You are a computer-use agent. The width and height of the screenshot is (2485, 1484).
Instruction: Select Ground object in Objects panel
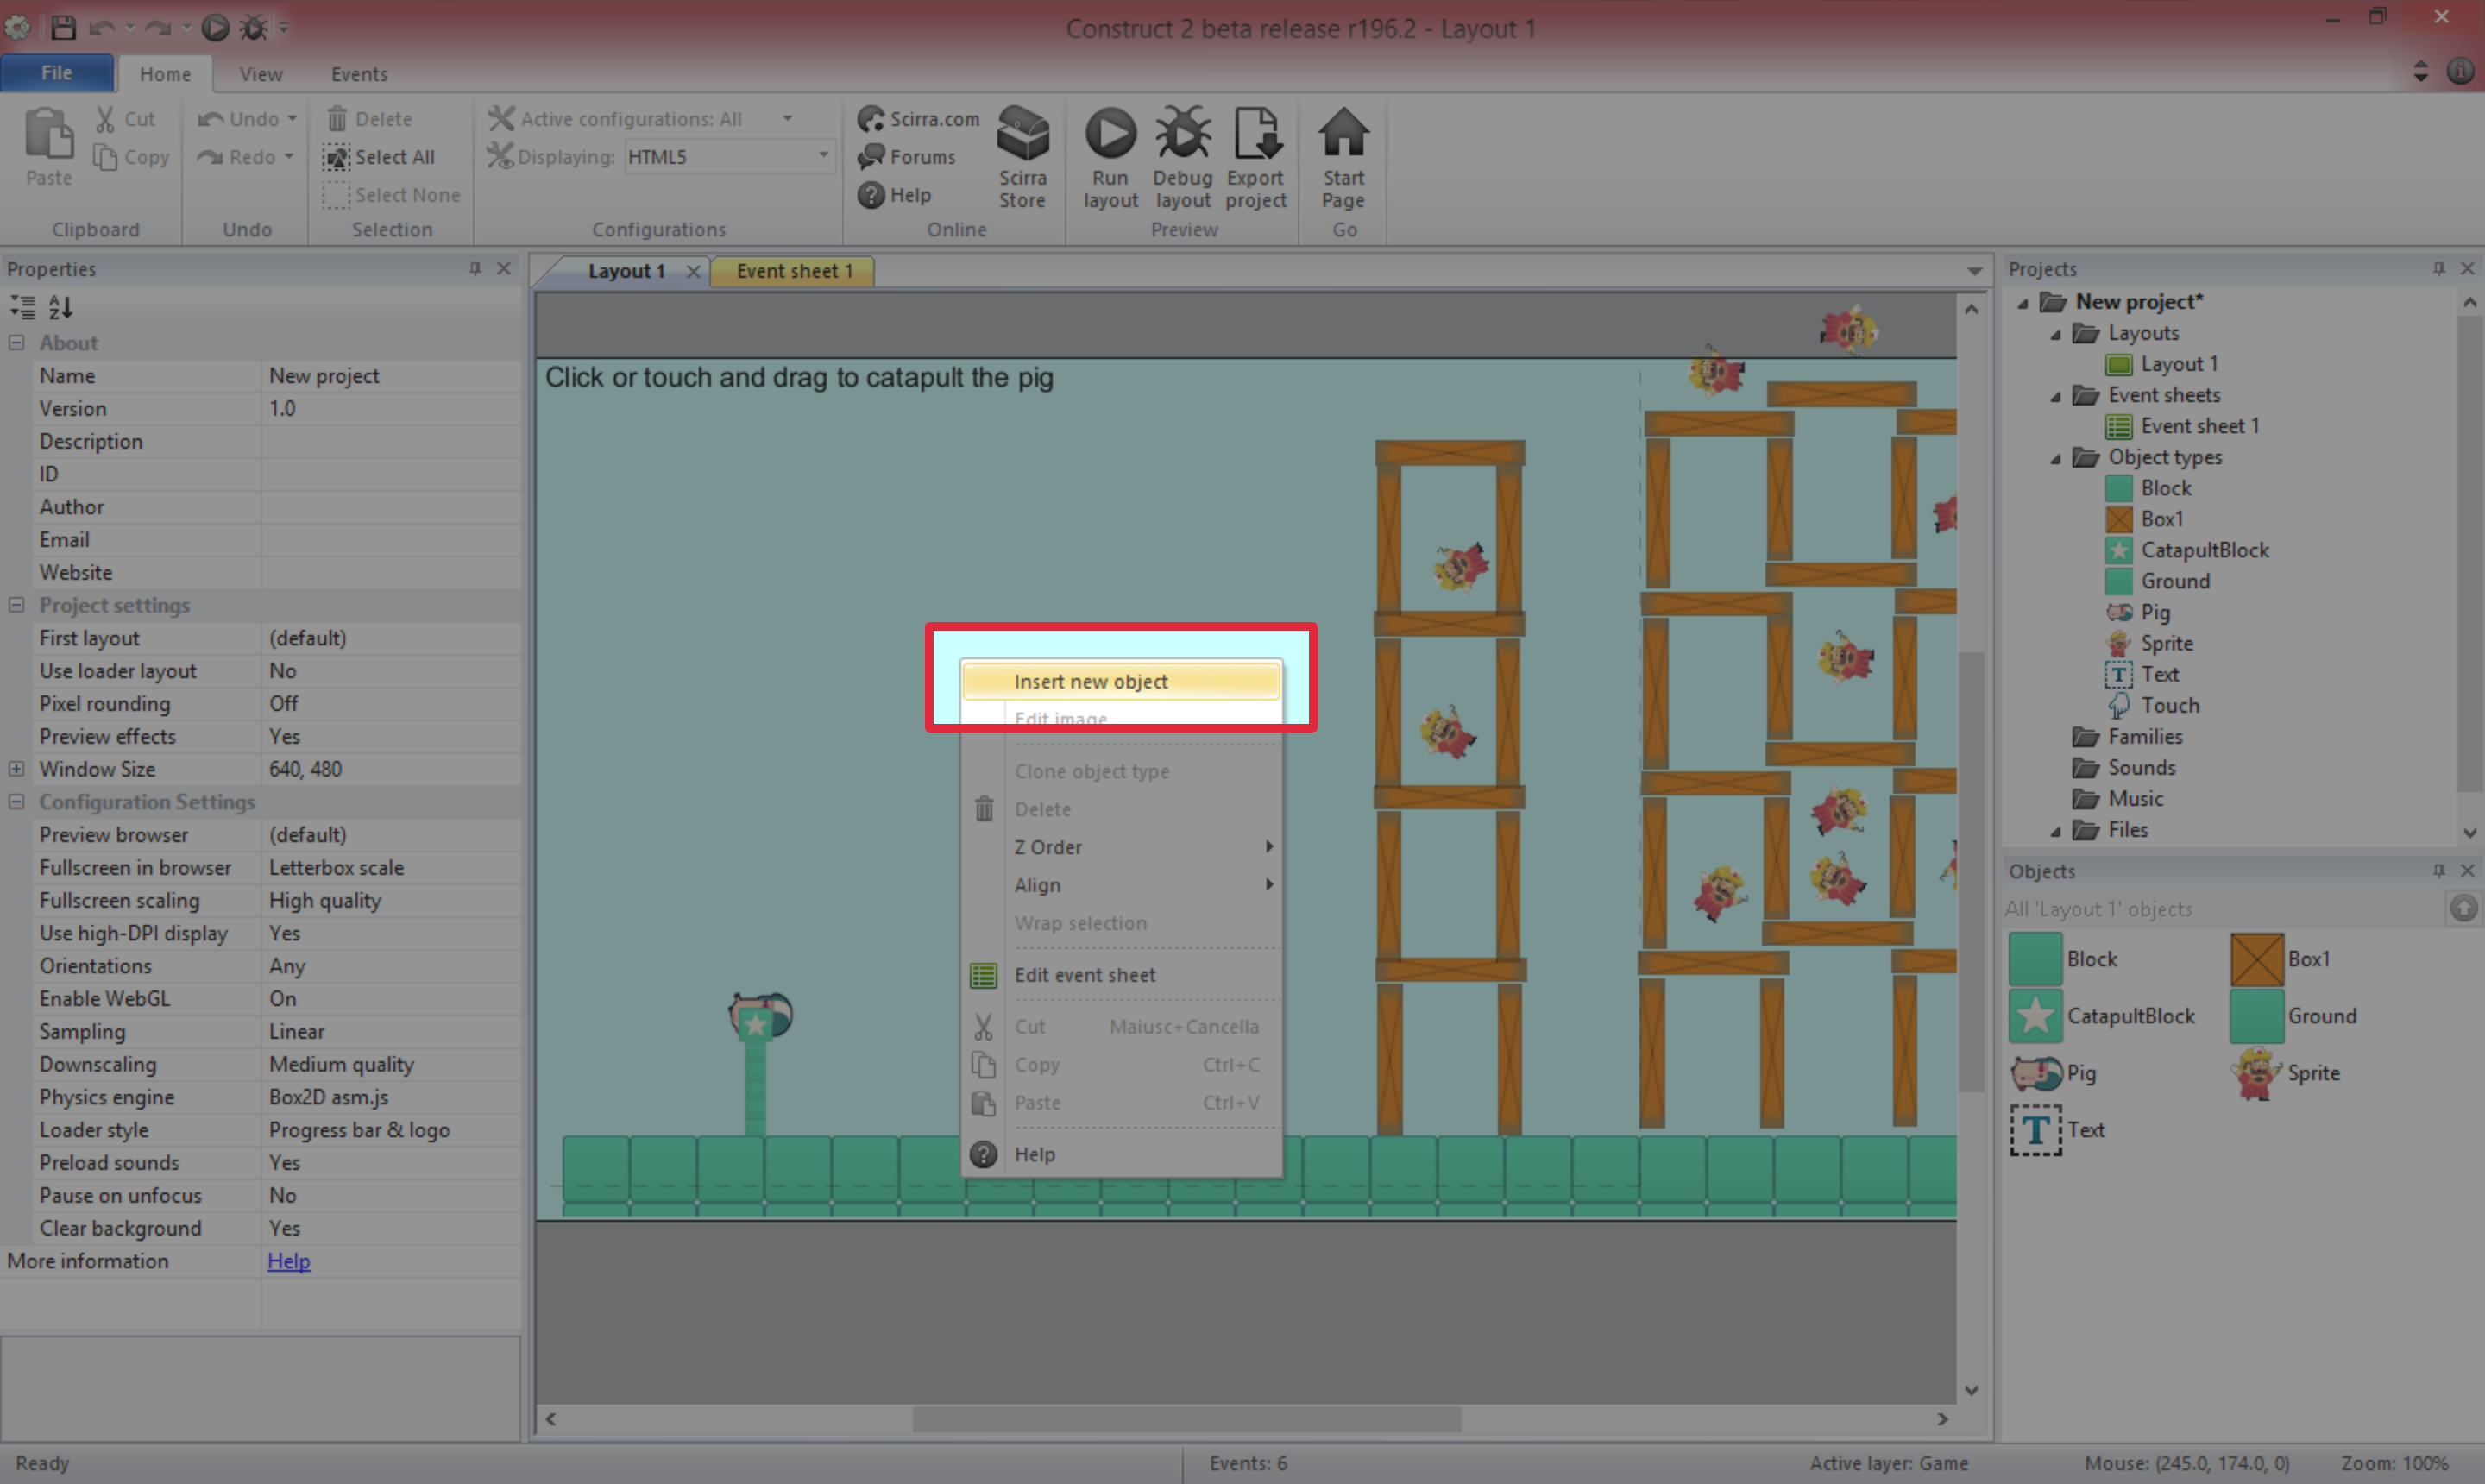click(2293, 1016)
